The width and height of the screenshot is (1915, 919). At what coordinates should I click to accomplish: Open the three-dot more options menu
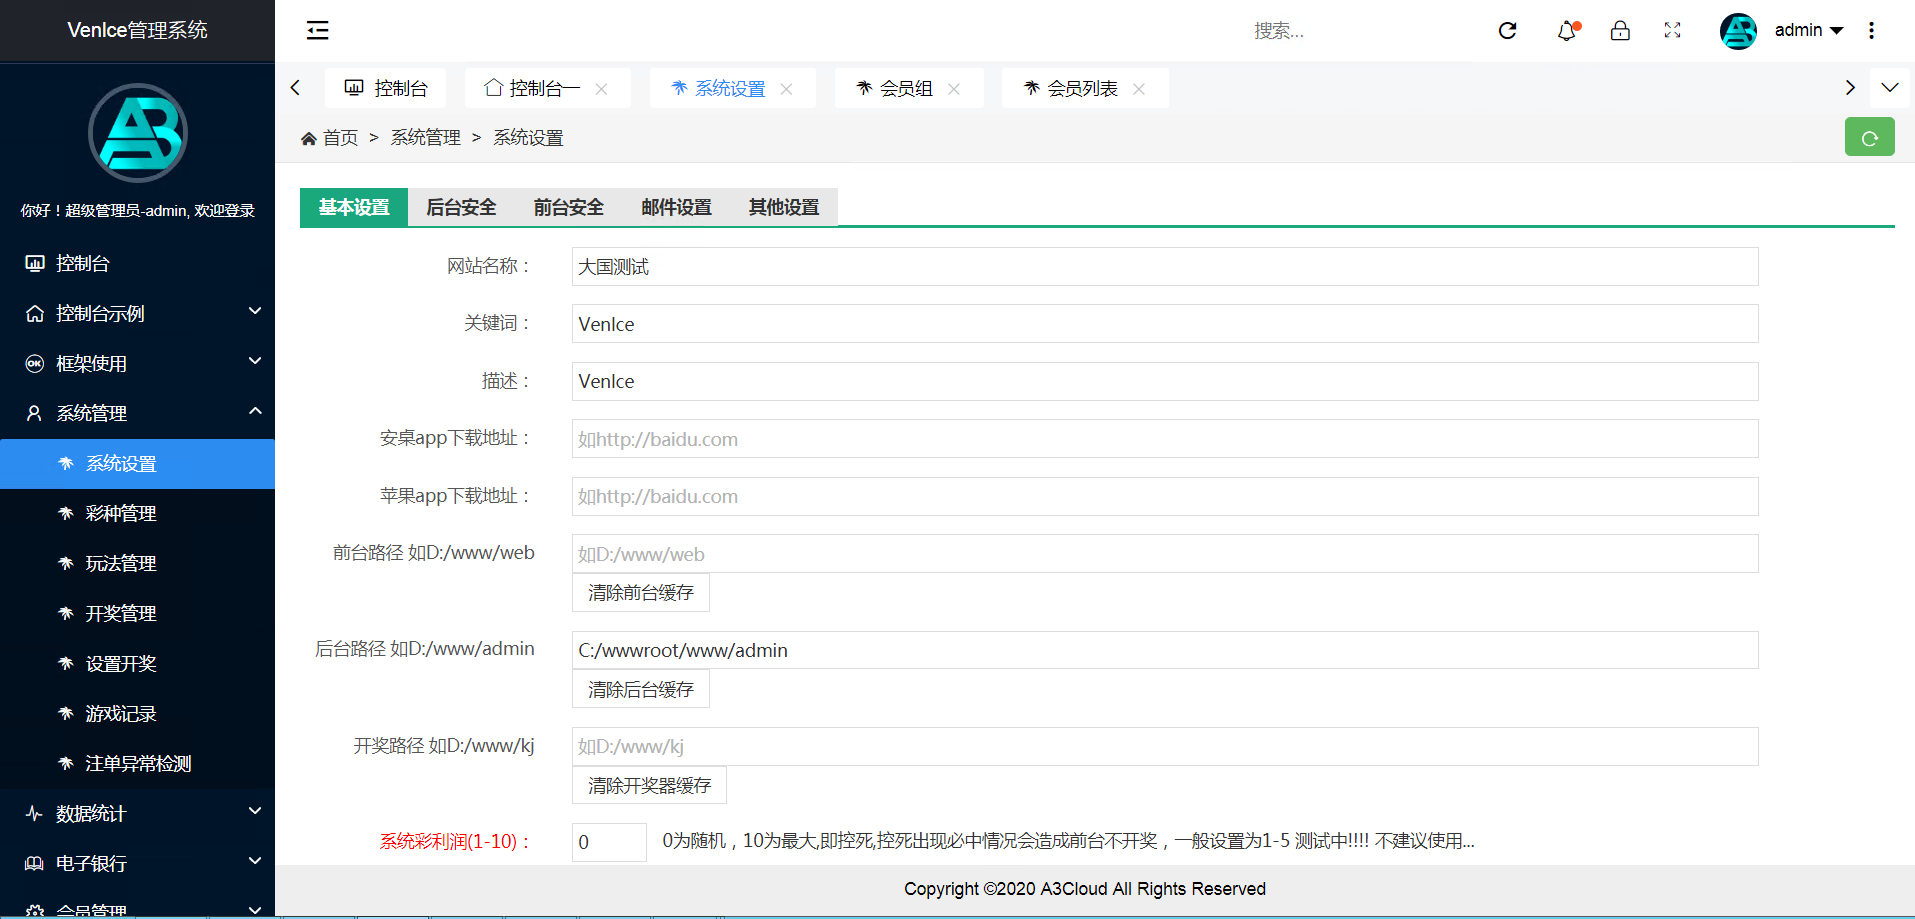coord(1871,30)
